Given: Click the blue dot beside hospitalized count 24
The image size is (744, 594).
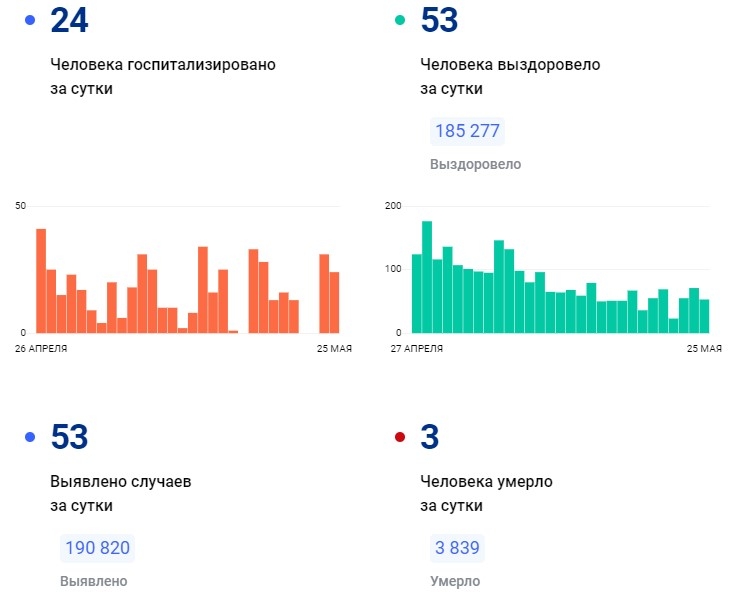Looking at the screenshot, I should (x=29, y=20).
